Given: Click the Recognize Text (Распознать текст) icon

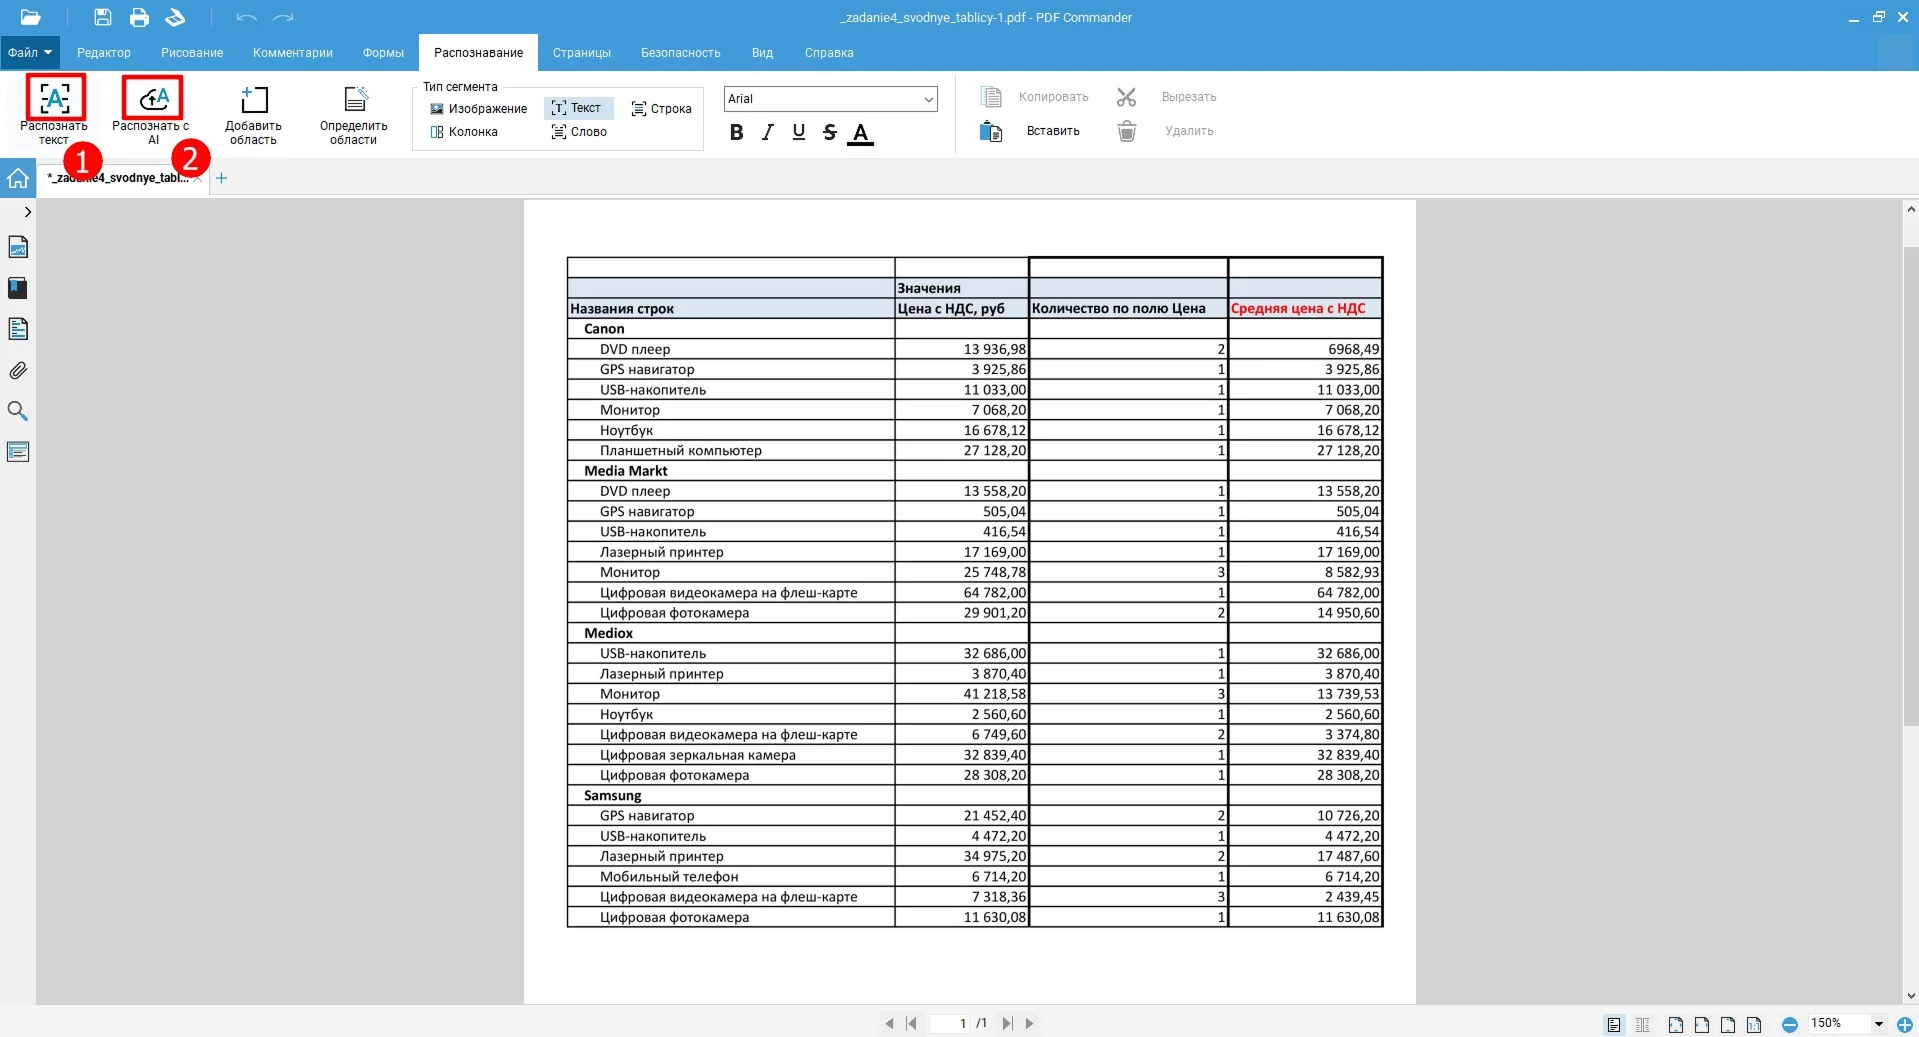Looking at the screenshot, I should click(x=55, y=98).
